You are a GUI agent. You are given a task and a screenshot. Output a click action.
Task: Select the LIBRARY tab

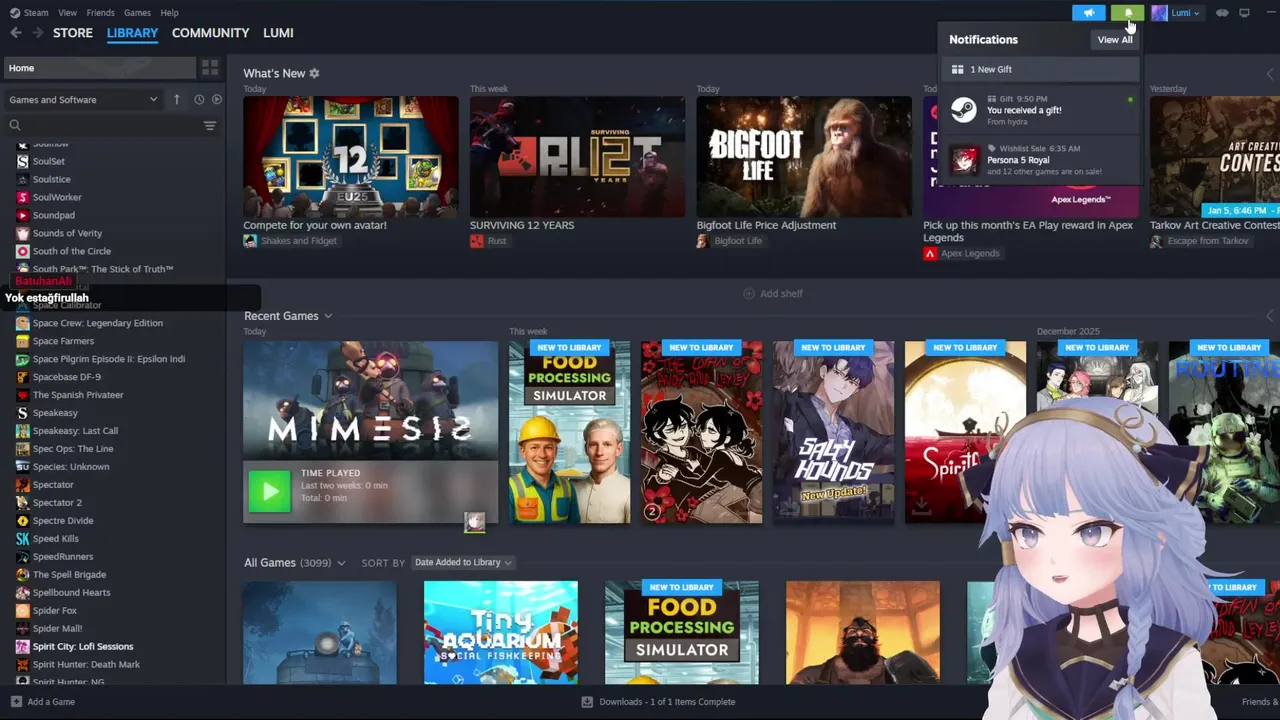(133, 33)
